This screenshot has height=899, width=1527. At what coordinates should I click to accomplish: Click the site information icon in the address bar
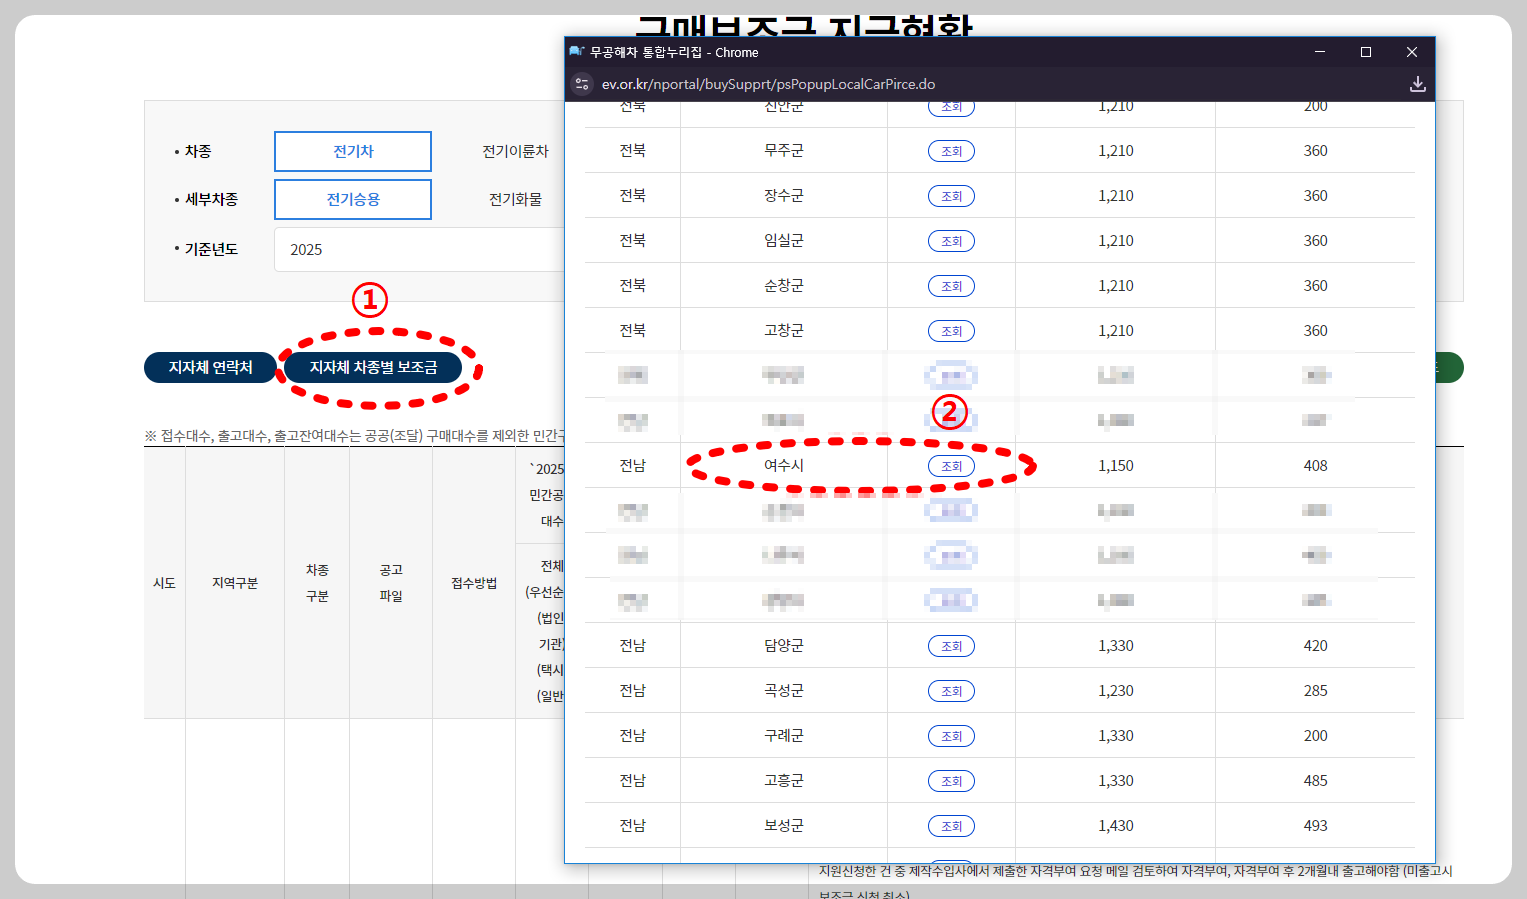581,84
